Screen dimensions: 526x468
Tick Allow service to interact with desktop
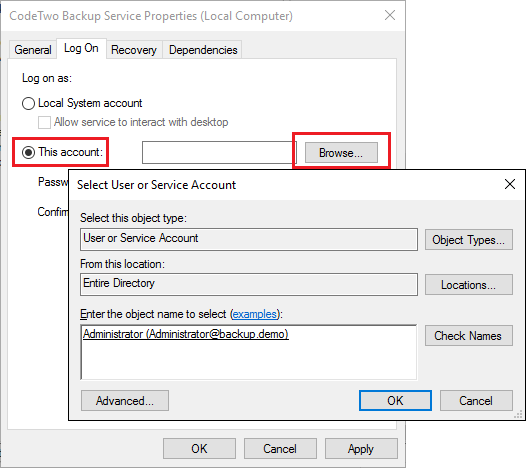click(x=44, y=122)
